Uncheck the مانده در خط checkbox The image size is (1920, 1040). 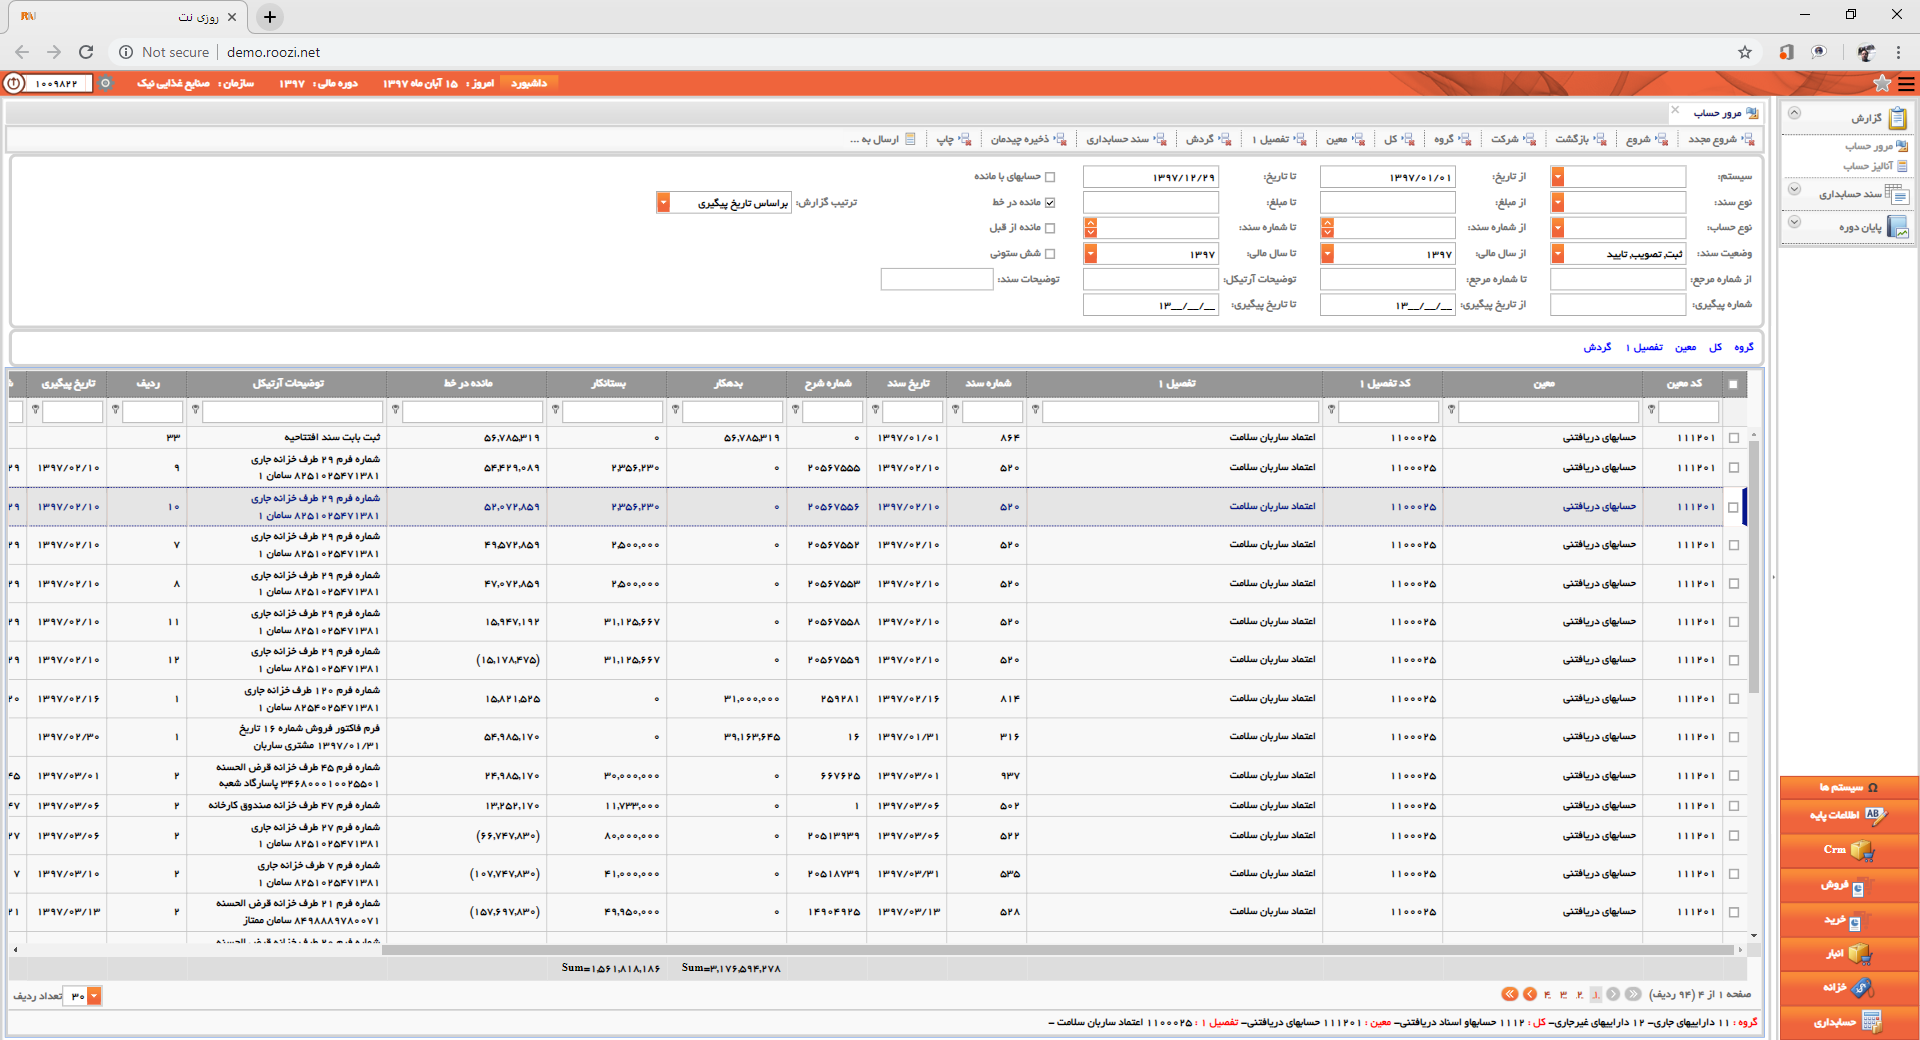(x=1050, y=202)
